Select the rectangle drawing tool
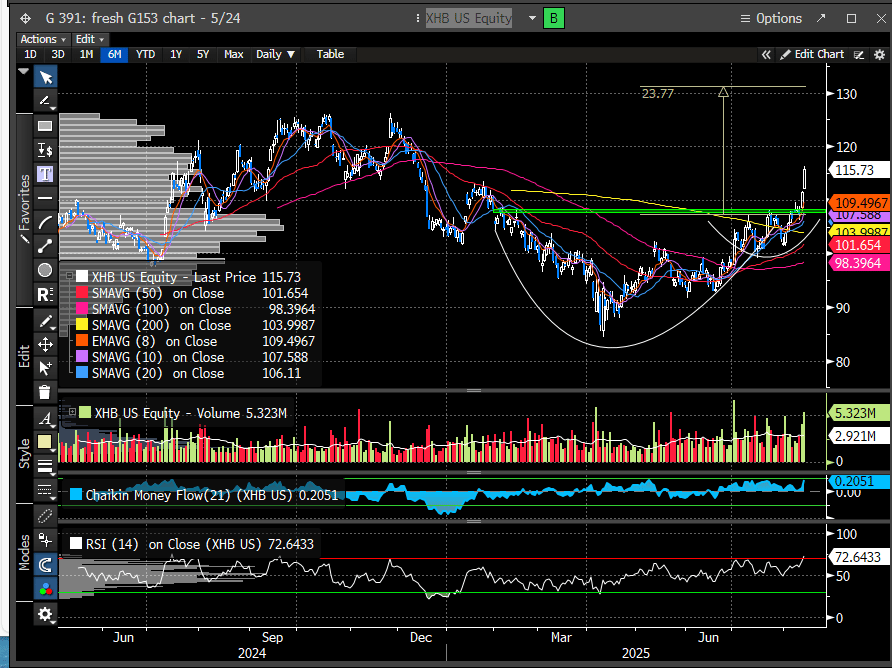This screenshot has height=668, width=892. pyautogui.click(x=45, y=126)
